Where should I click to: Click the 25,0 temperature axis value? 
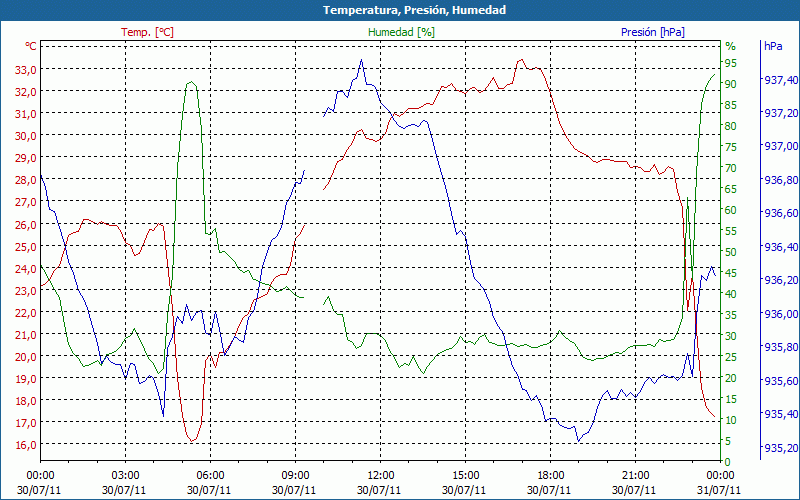pos(26,246)
